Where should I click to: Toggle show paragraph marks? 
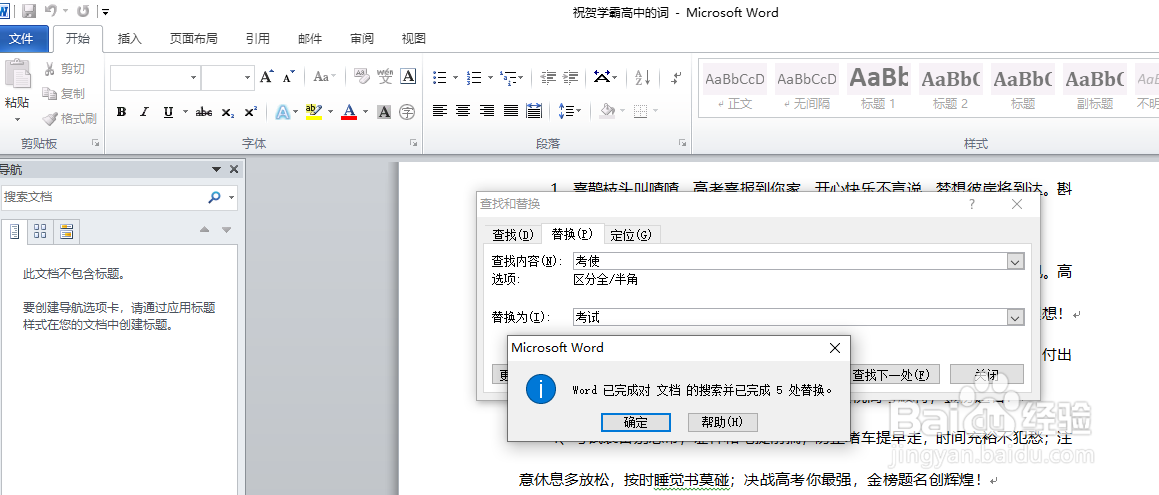click(676, 77)
